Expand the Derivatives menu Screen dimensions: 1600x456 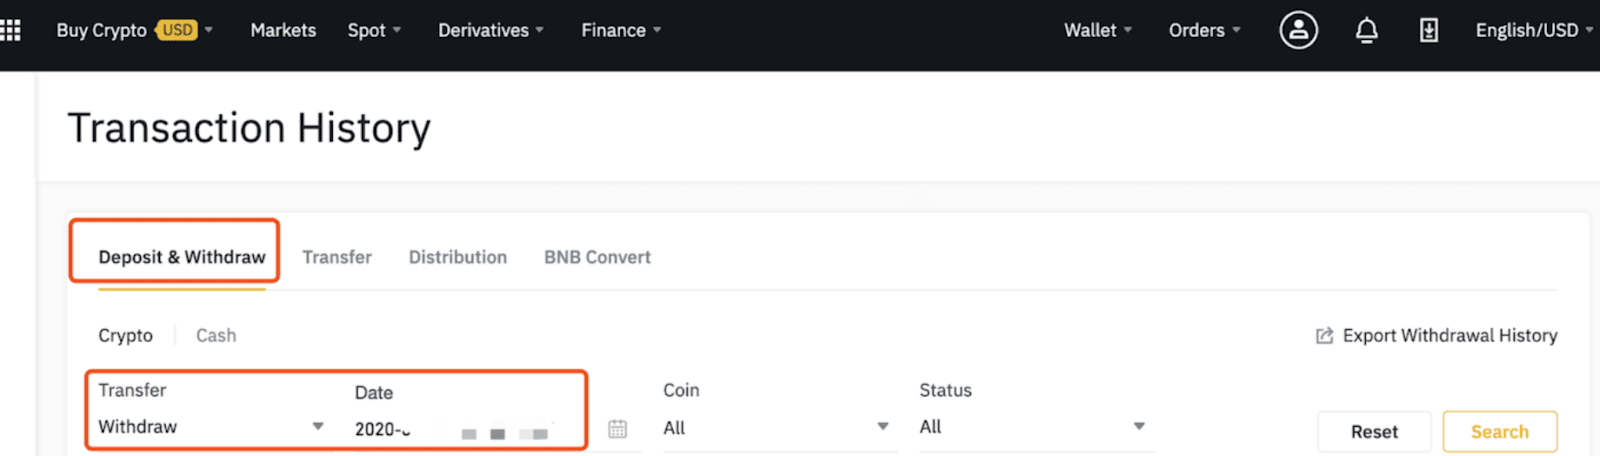pyautogui.click(x=491, y=30)
